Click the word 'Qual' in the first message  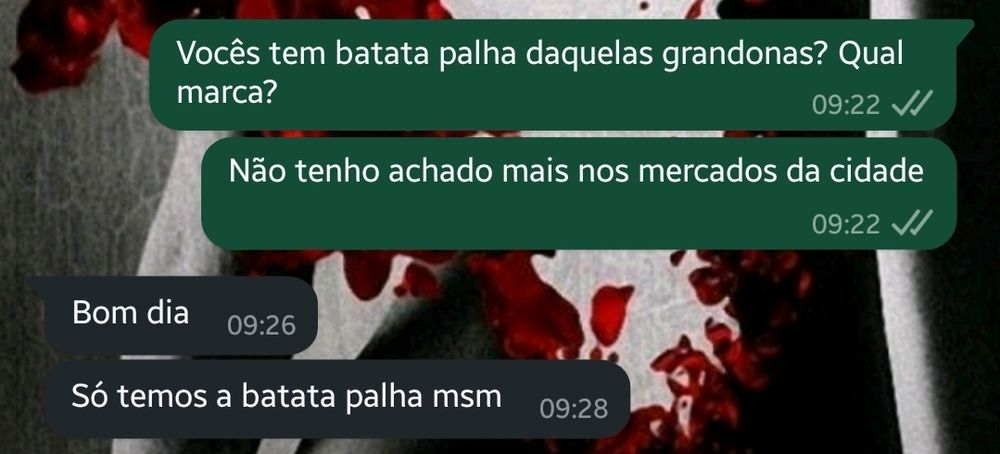[871, 55]
